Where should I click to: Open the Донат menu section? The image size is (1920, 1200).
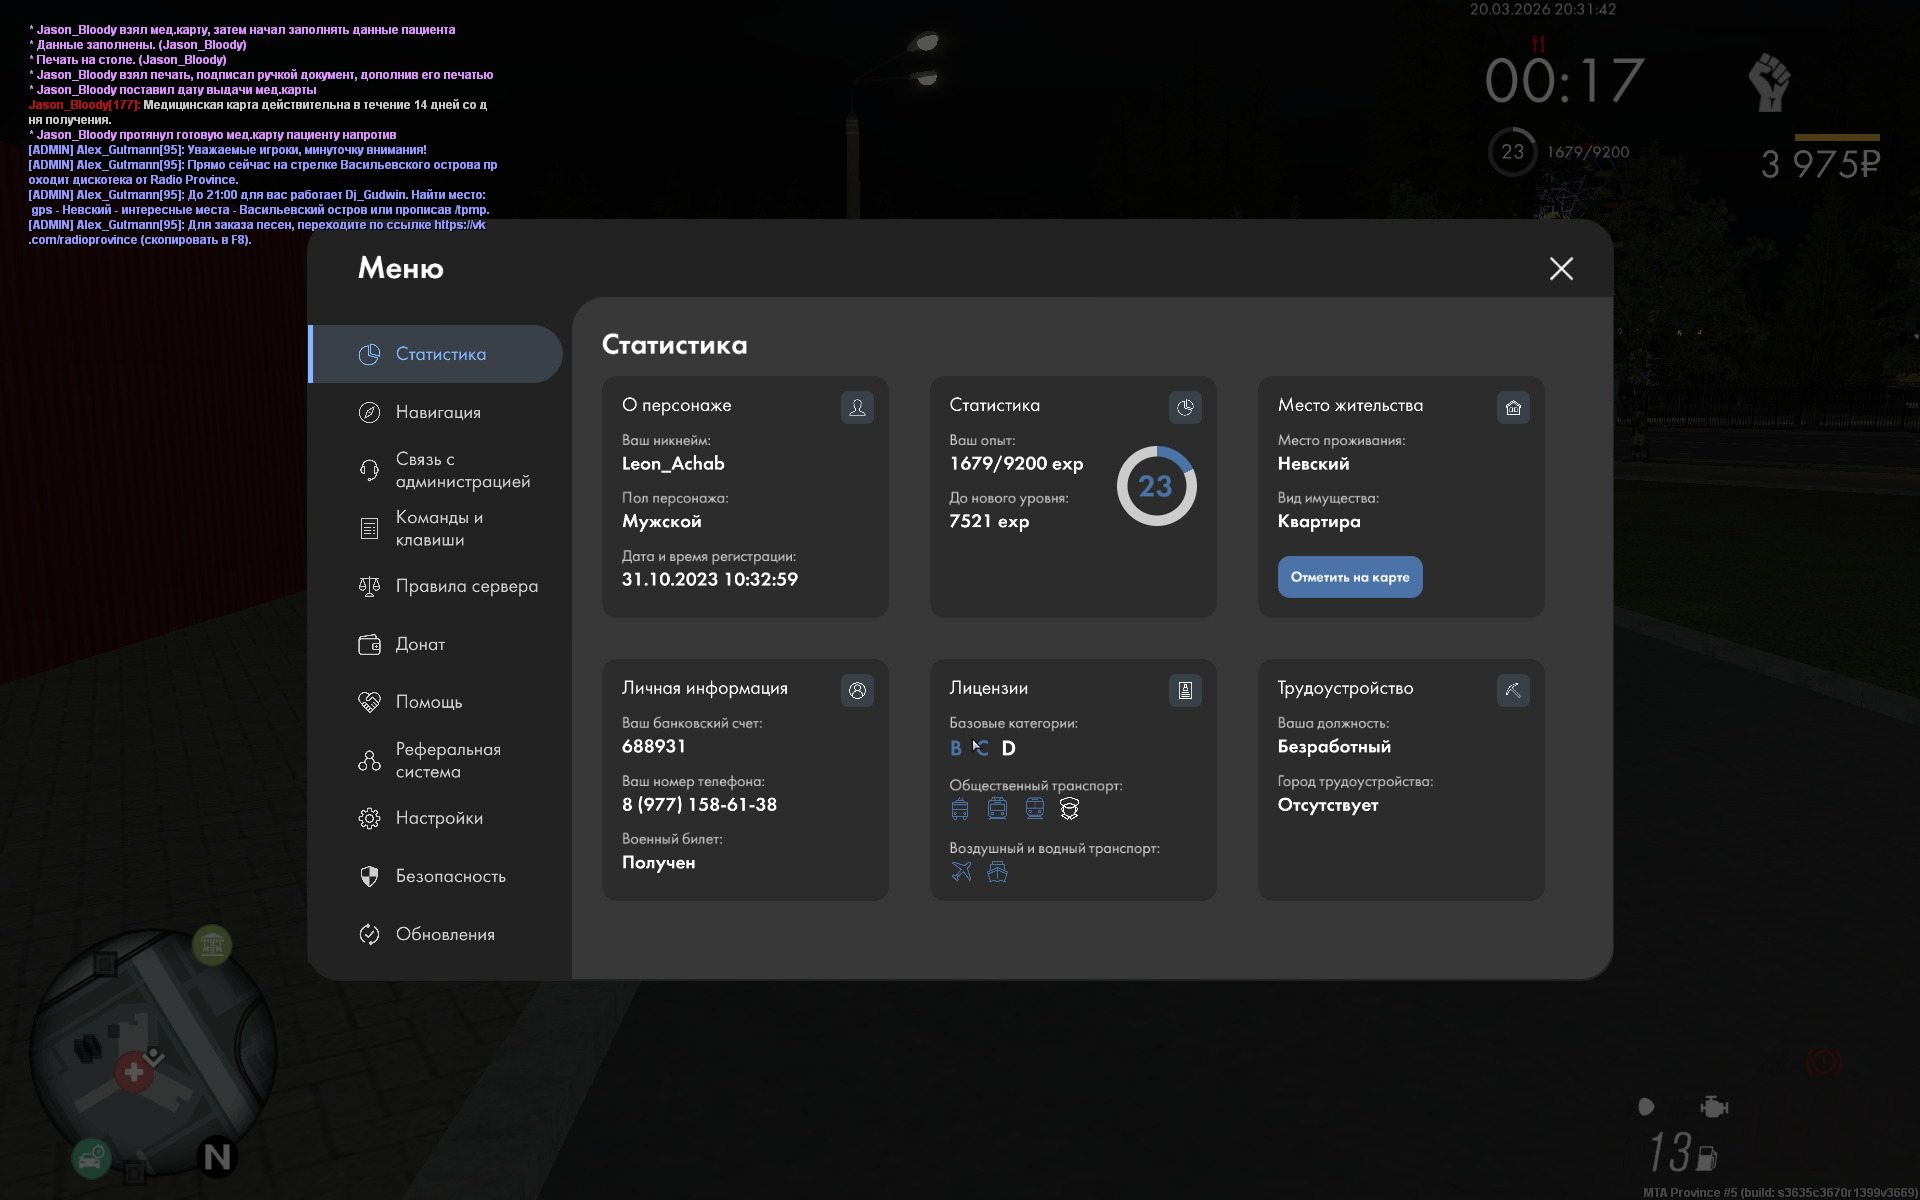point(419,644)
